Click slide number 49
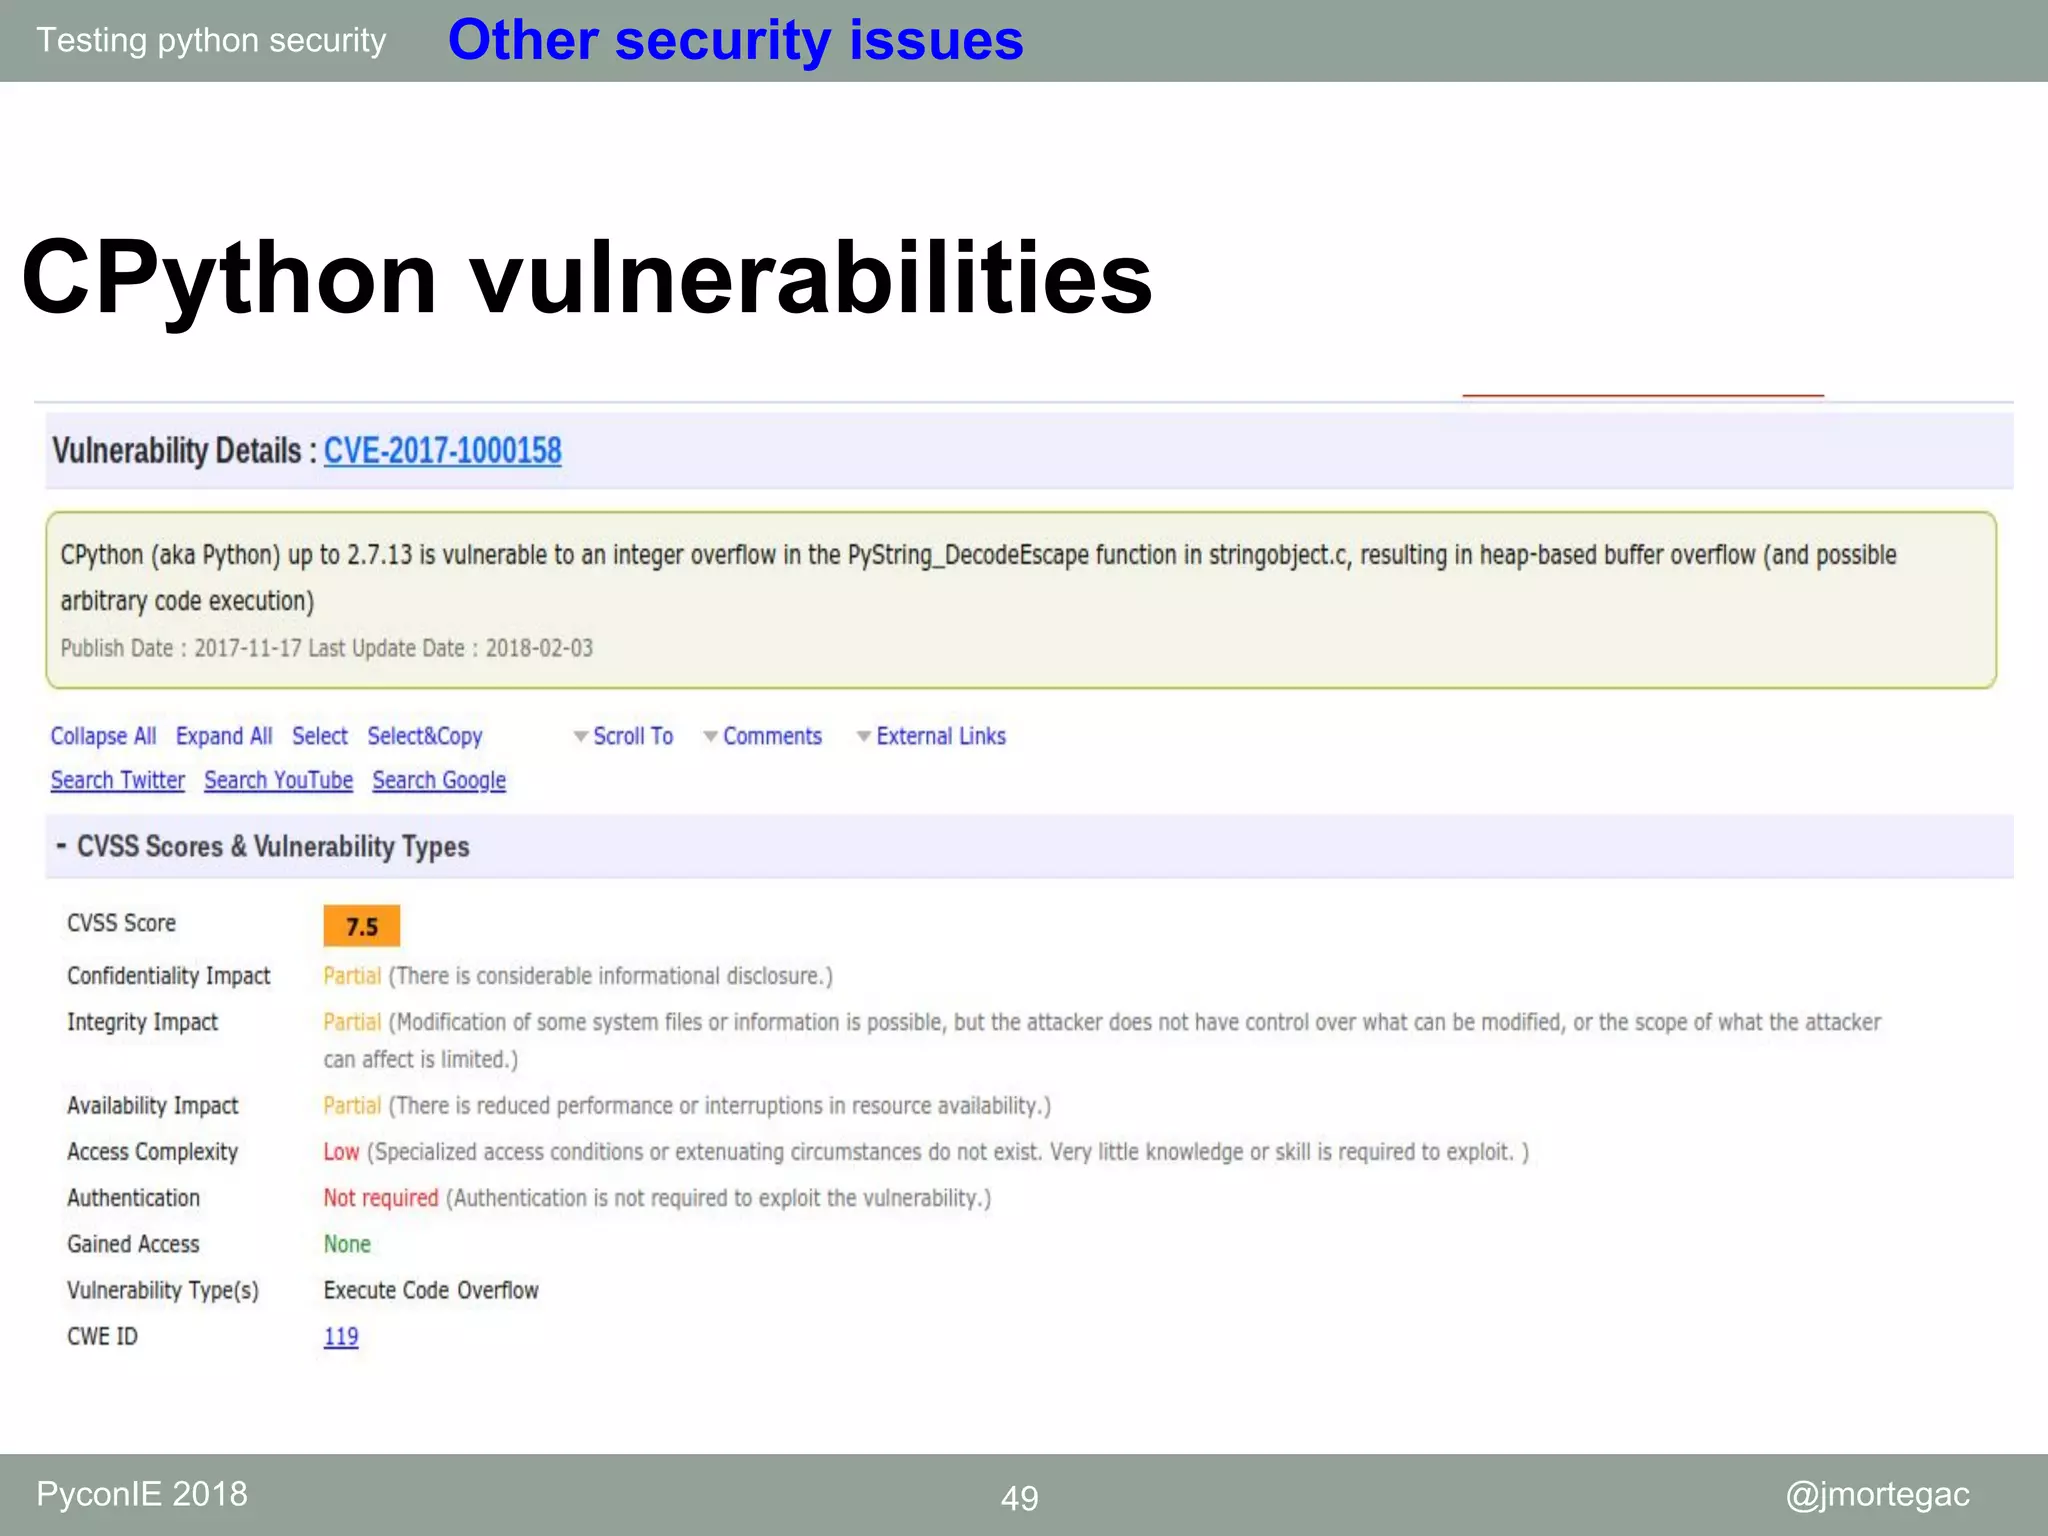 (1020, 1498)
